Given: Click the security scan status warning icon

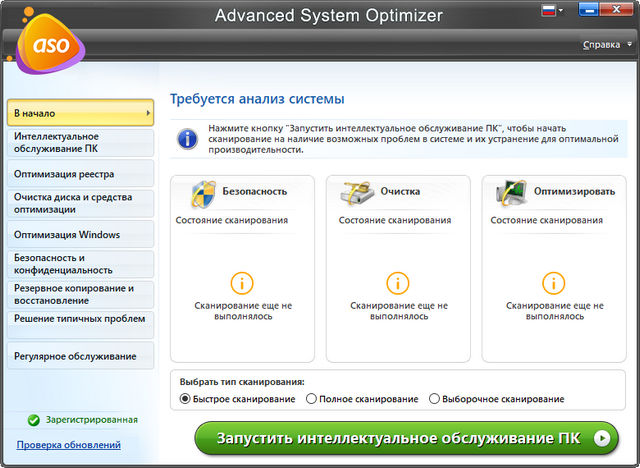Looking at the screenshot, I should pyautogui.click(x=242, y=282).
